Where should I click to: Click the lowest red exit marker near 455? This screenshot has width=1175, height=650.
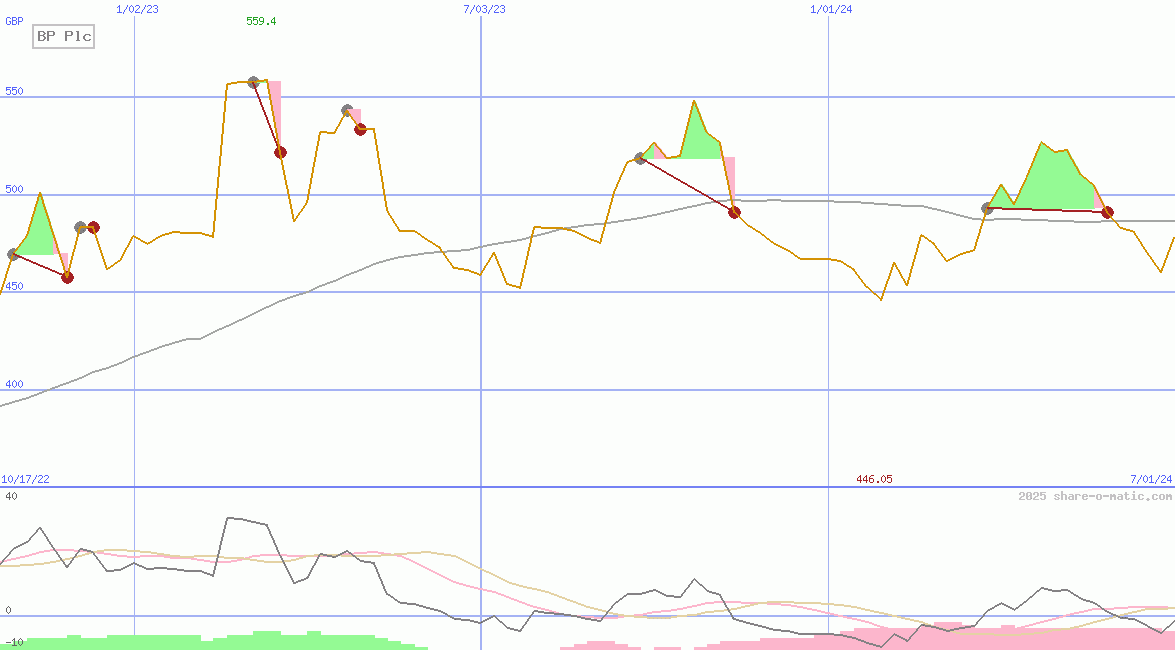pos(67,277)
